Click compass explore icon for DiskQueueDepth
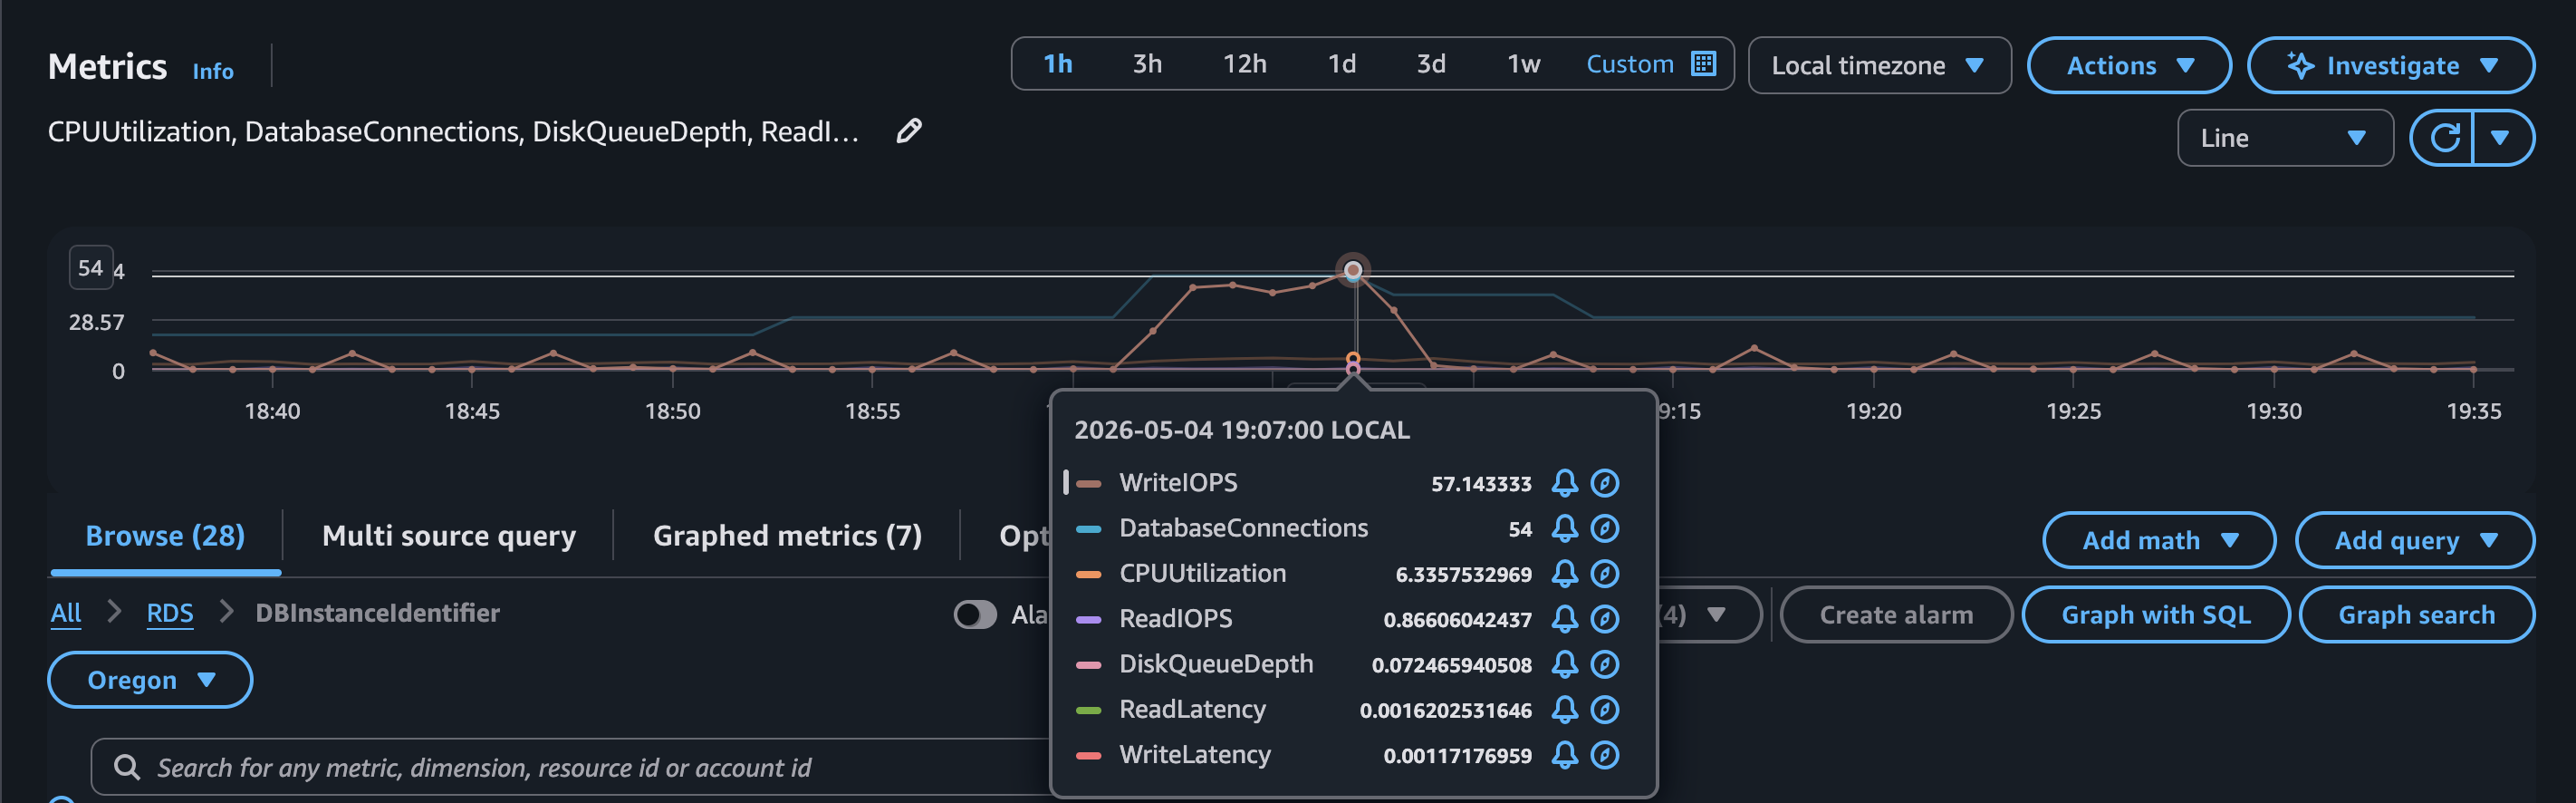The height and width of the screenshot is (803, 2576). 1604,665
